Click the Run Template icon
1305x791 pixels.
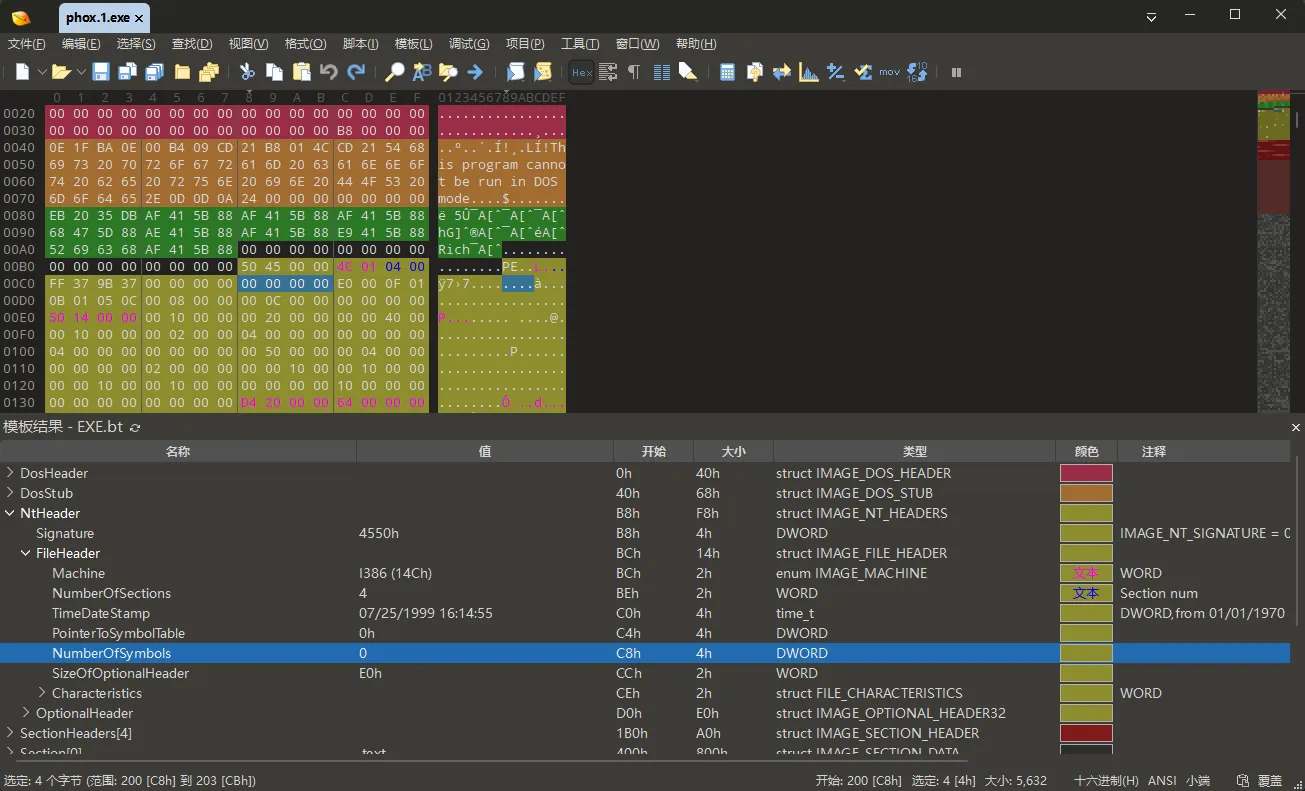pos(543,72)
